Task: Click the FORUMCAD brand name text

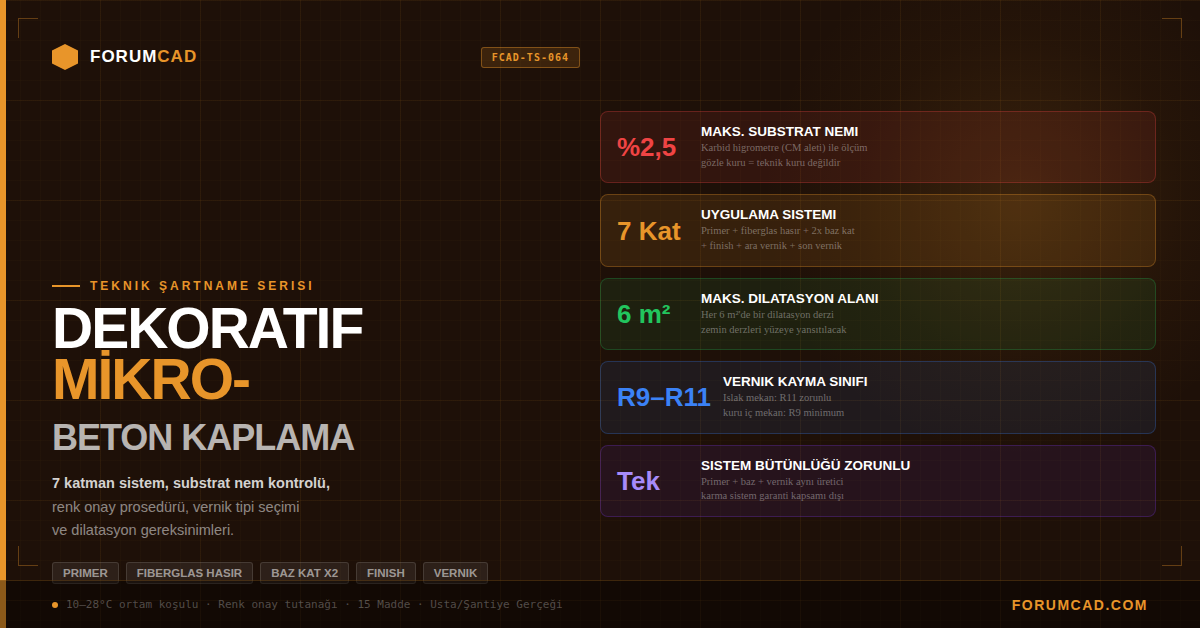Action: pyautogui.click(x=143, y=57)
